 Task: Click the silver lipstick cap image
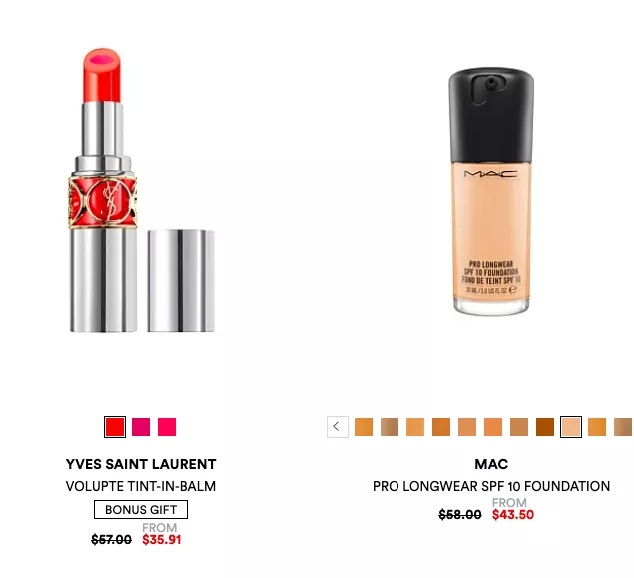[181, 281]
